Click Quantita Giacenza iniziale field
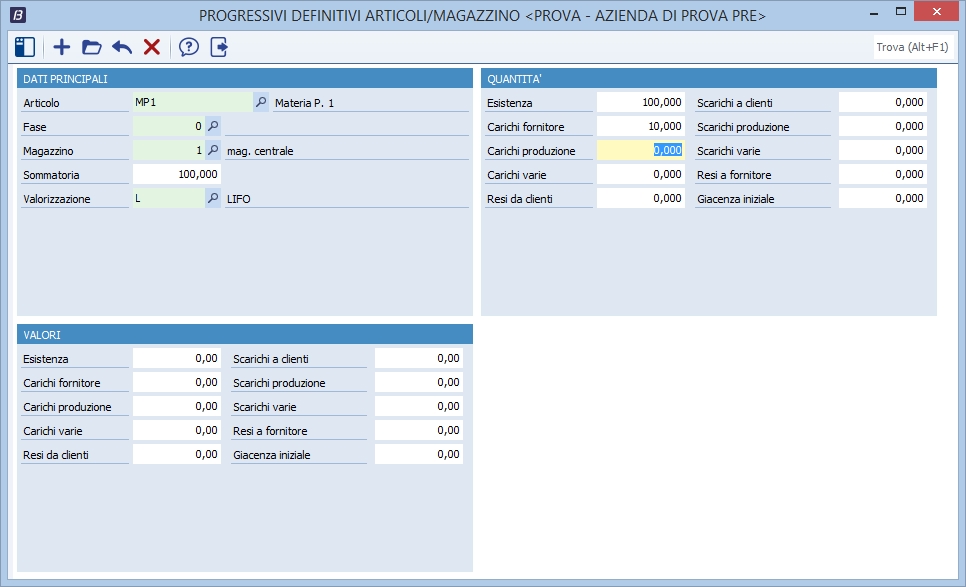Screen dimensions: 966x587 [883, 198]
